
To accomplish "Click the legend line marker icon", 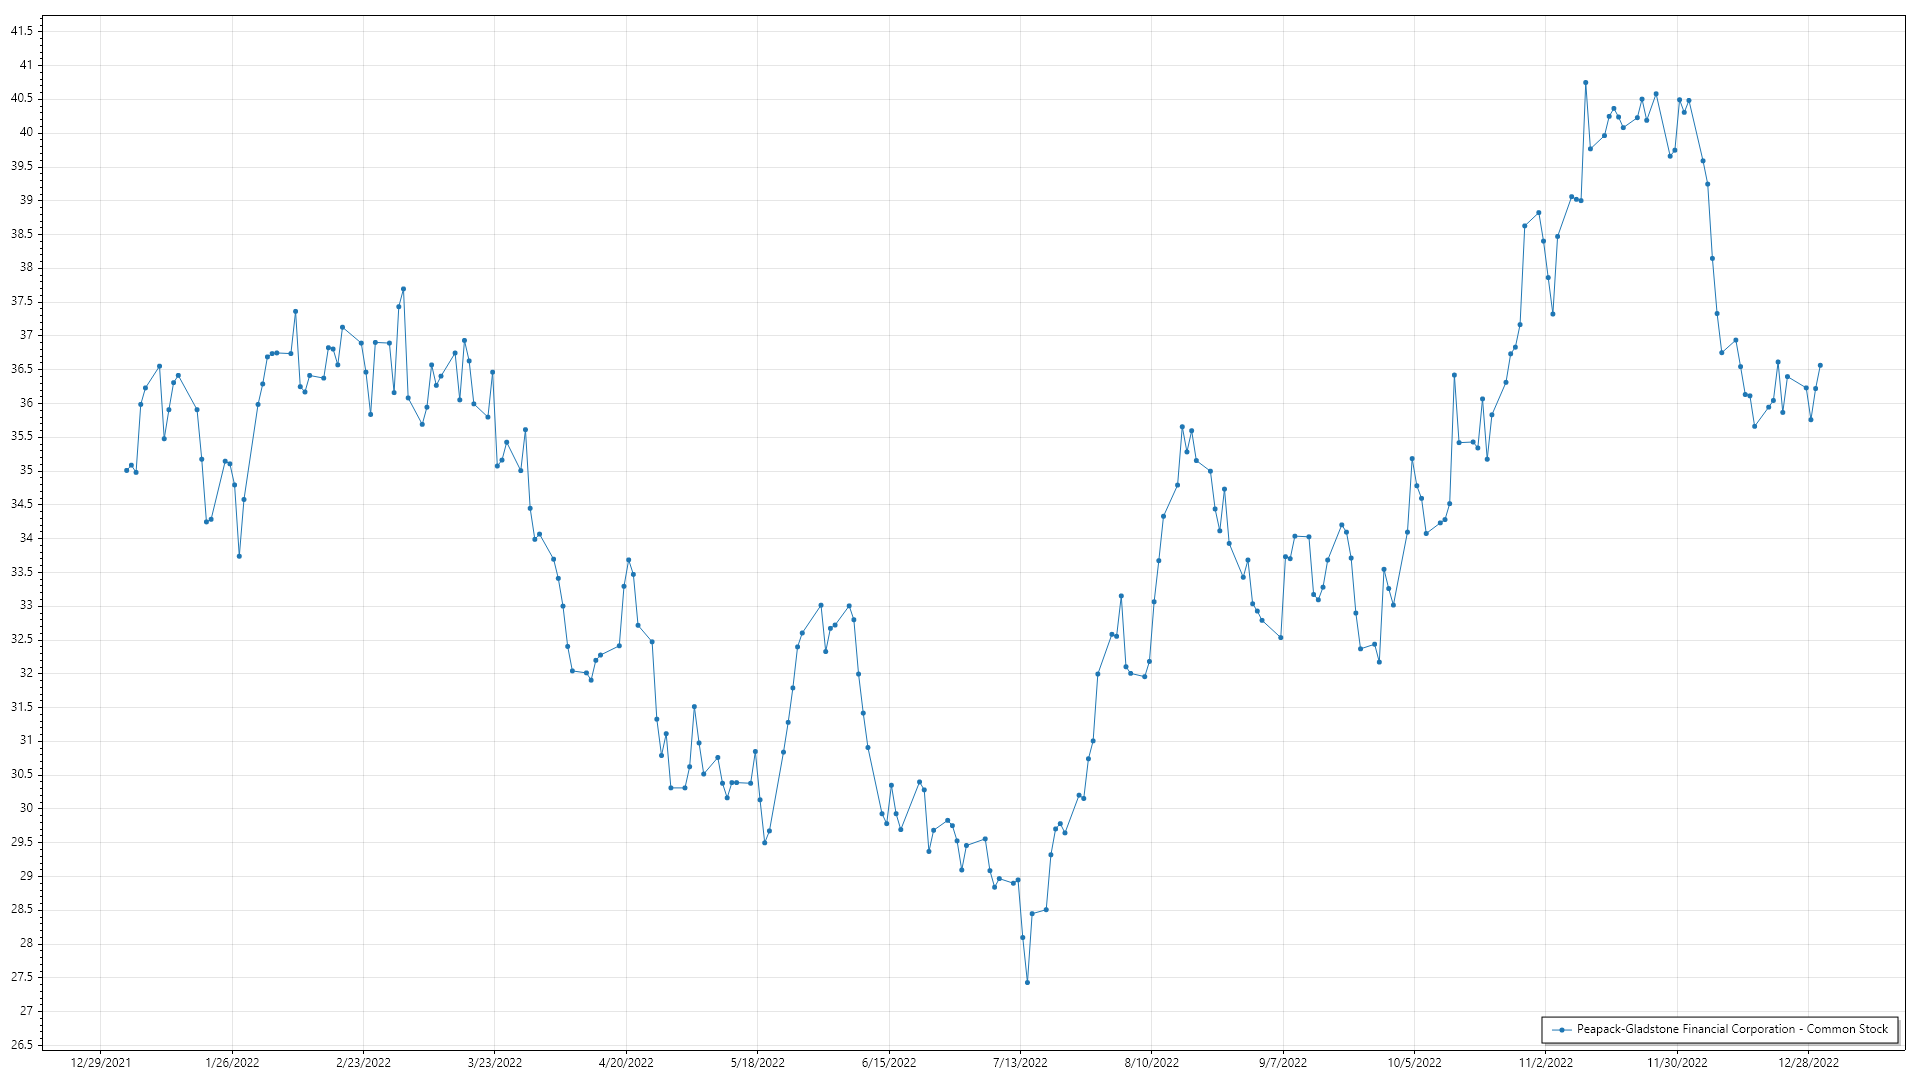I will pos(1561,1029).
